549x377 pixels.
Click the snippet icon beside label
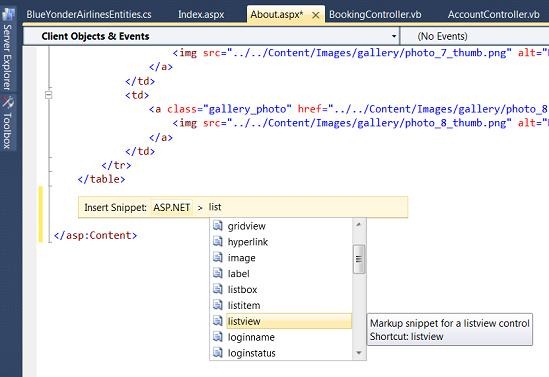(x=218, y=273)
